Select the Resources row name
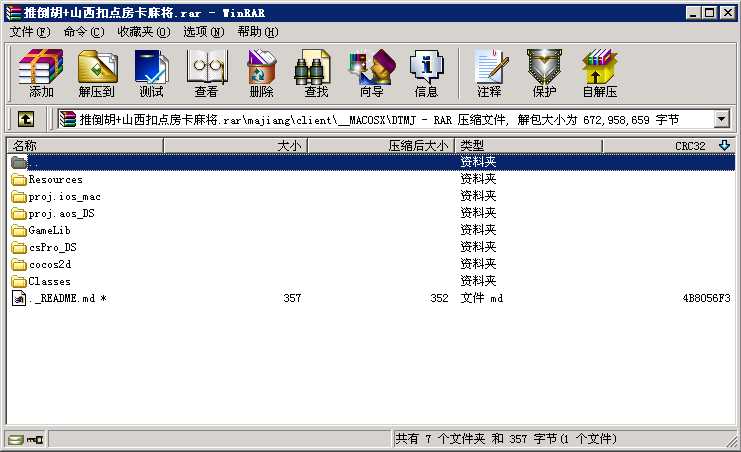This screenshot has width=741, height=452. [55, 180]
